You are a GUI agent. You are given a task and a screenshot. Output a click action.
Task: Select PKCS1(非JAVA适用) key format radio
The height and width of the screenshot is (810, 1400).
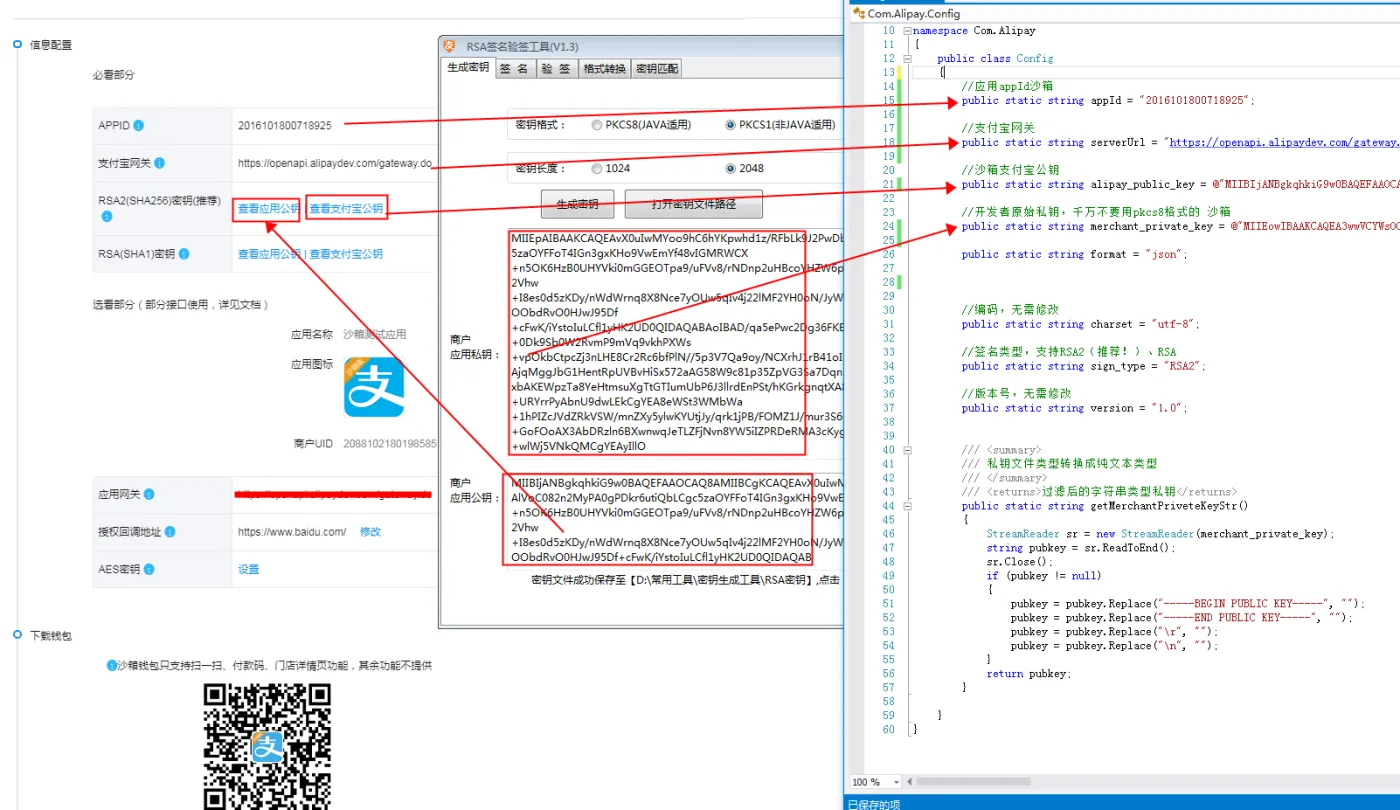[731, 126]
